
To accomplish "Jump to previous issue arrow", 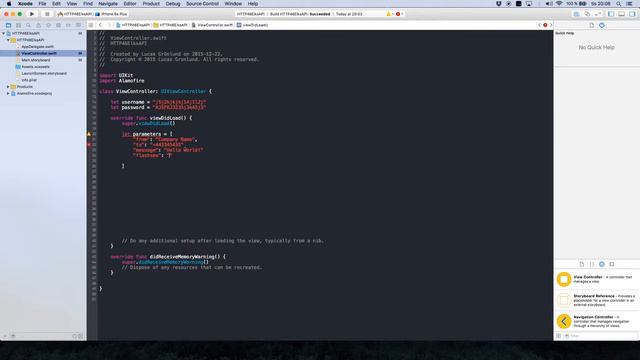I will point(540,25).
